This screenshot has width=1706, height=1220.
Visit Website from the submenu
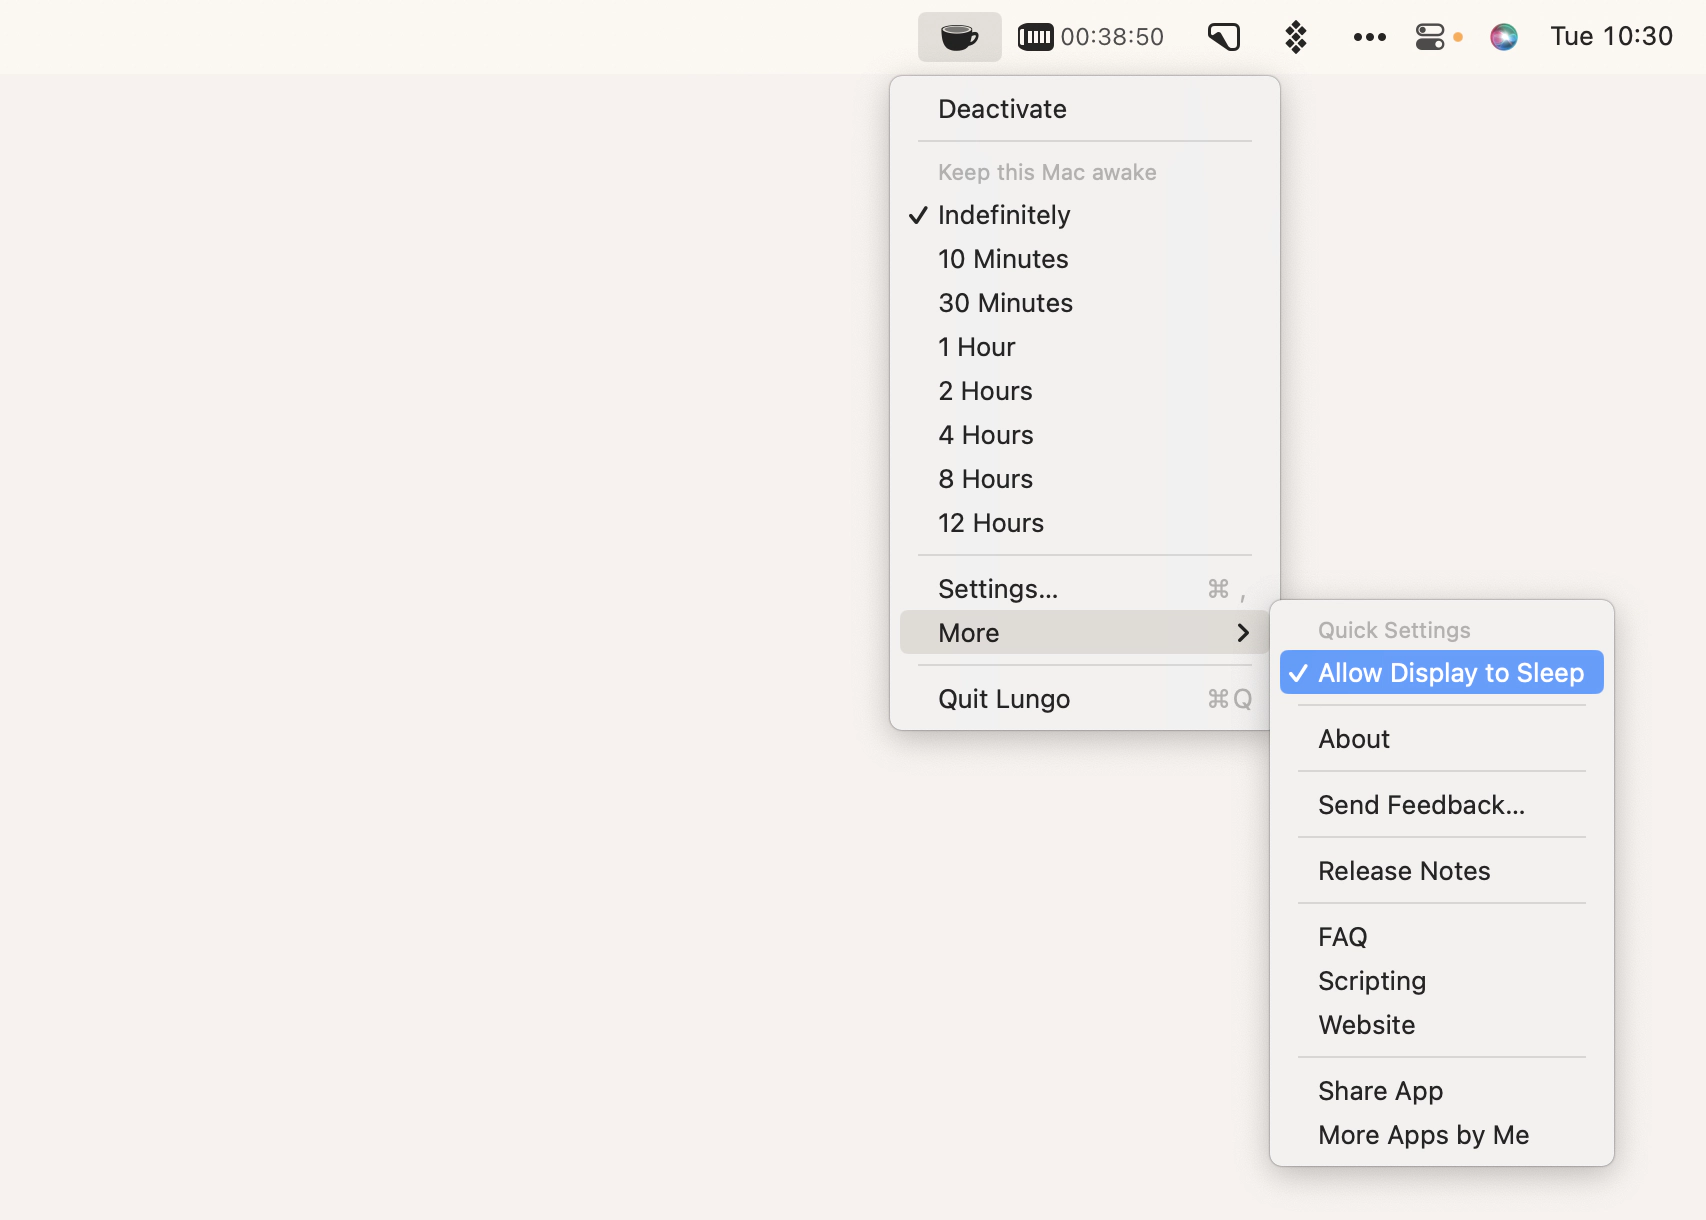[x=1441, y=1025]
